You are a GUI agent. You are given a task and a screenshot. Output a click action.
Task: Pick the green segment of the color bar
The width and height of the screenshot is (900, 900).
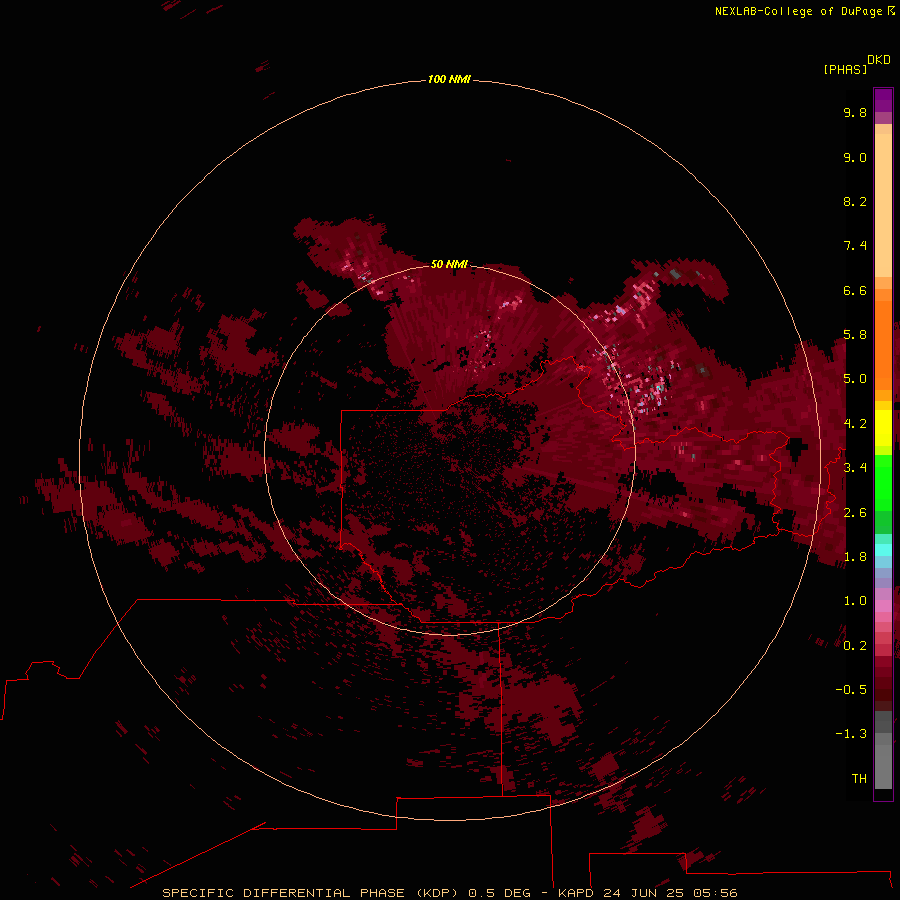883,482
